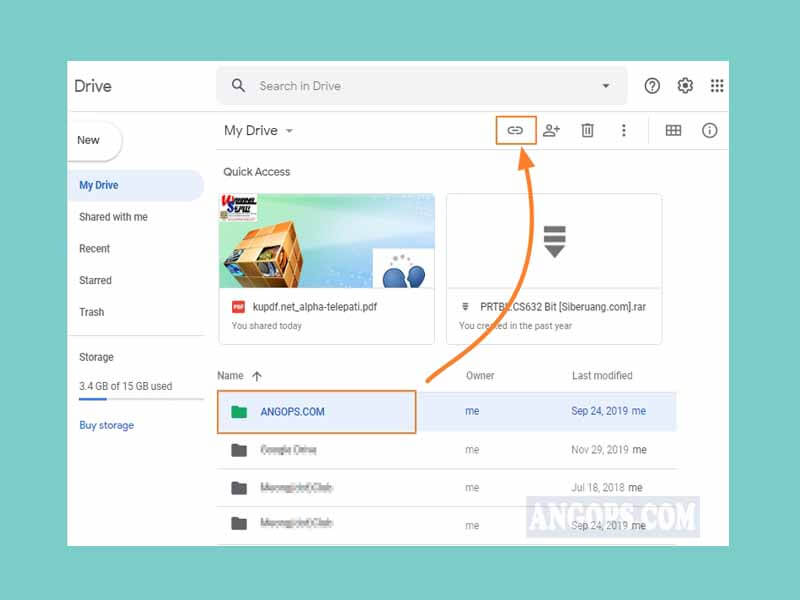Image resolution: width=800 pixels, height=600 pixels.
Task: Click the Jul 18, 2018 modified date
Action: coord(597,487)
